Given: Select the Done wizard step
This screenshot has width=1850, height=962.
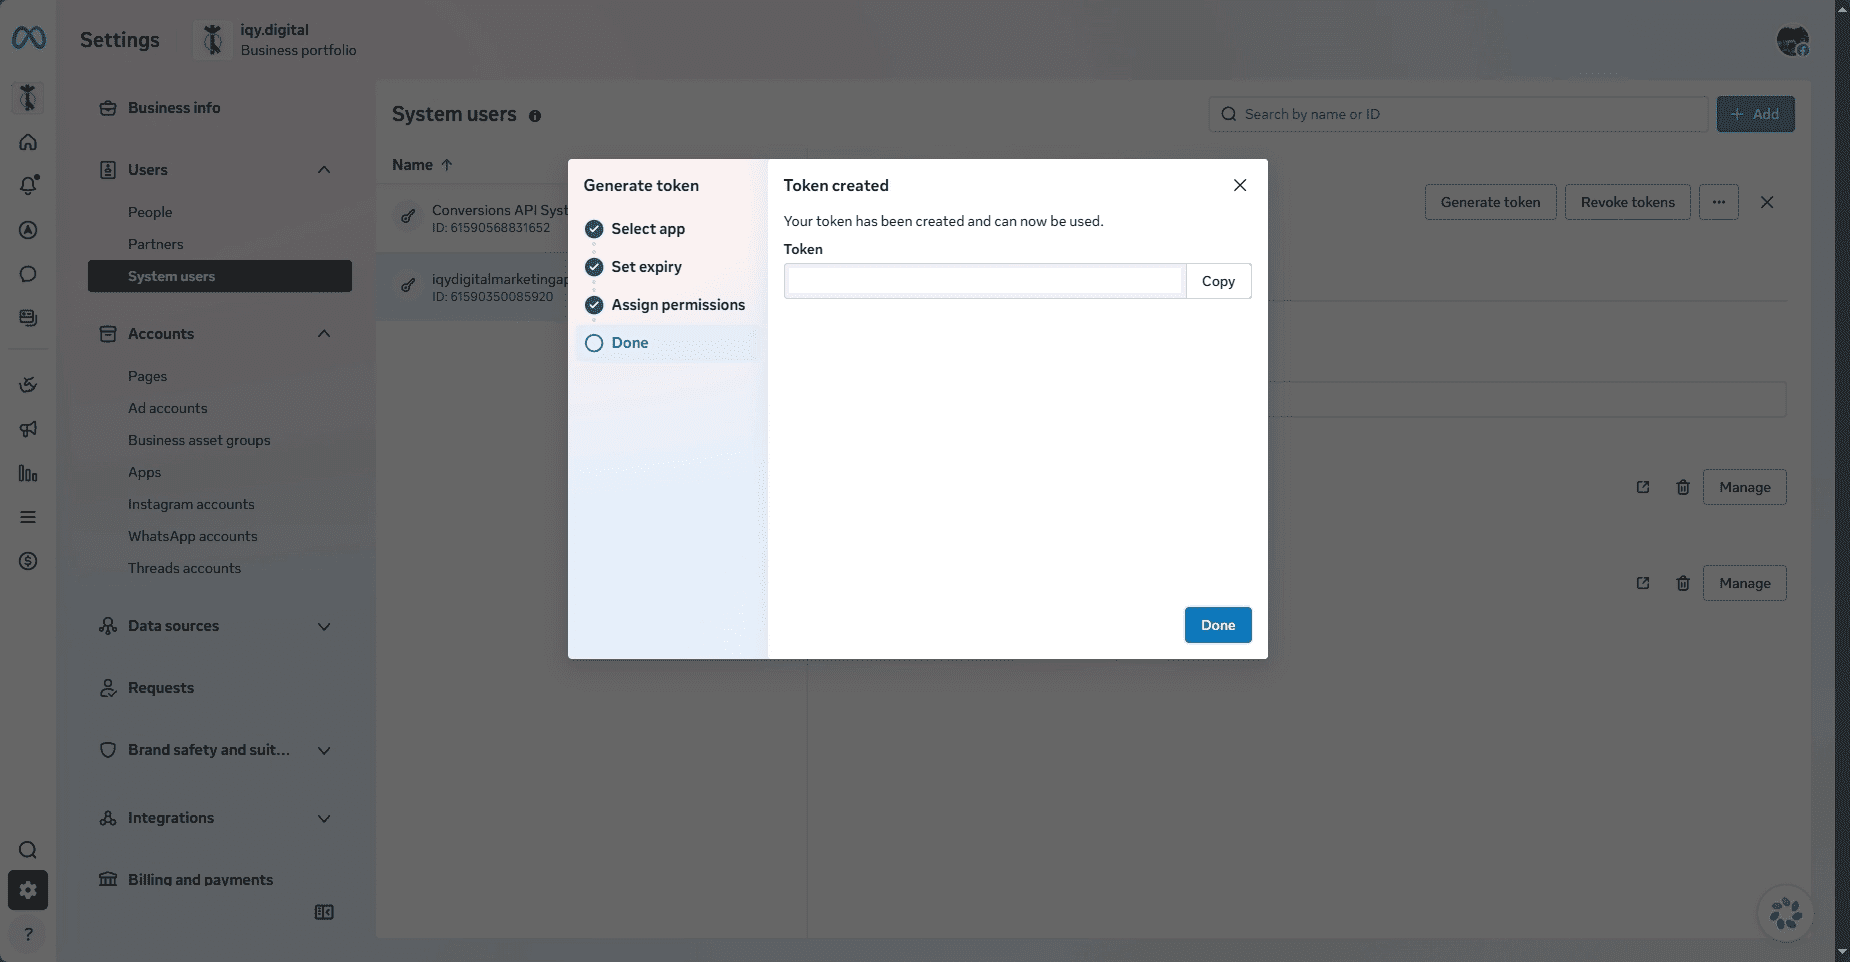Looking at the screenshot, I should point(667,343).
